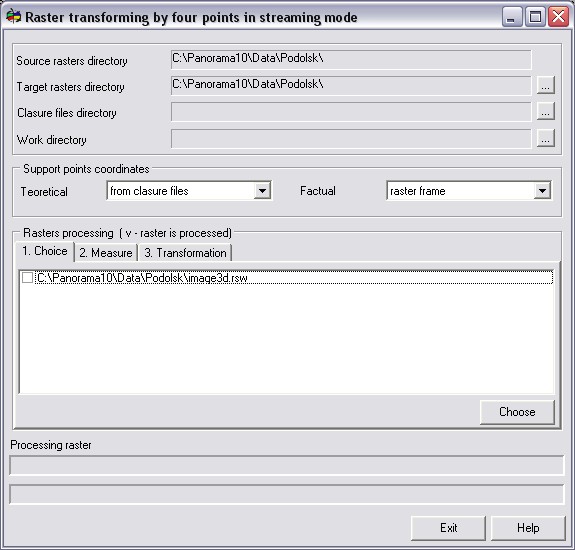Open the 'raster frame' combo box
The height and width of the screenshot is (550, 575).
pos(469,191)
